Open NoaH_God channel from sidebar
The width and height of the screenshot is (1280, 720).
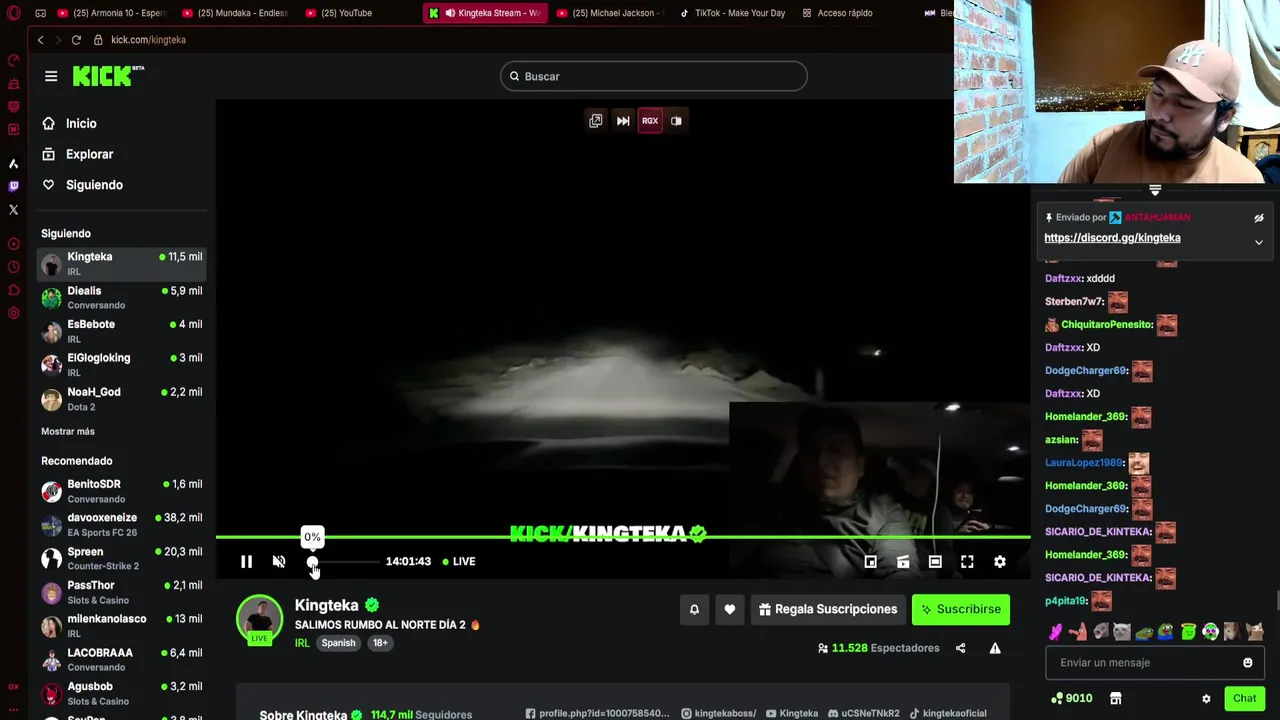pos(121,399)
